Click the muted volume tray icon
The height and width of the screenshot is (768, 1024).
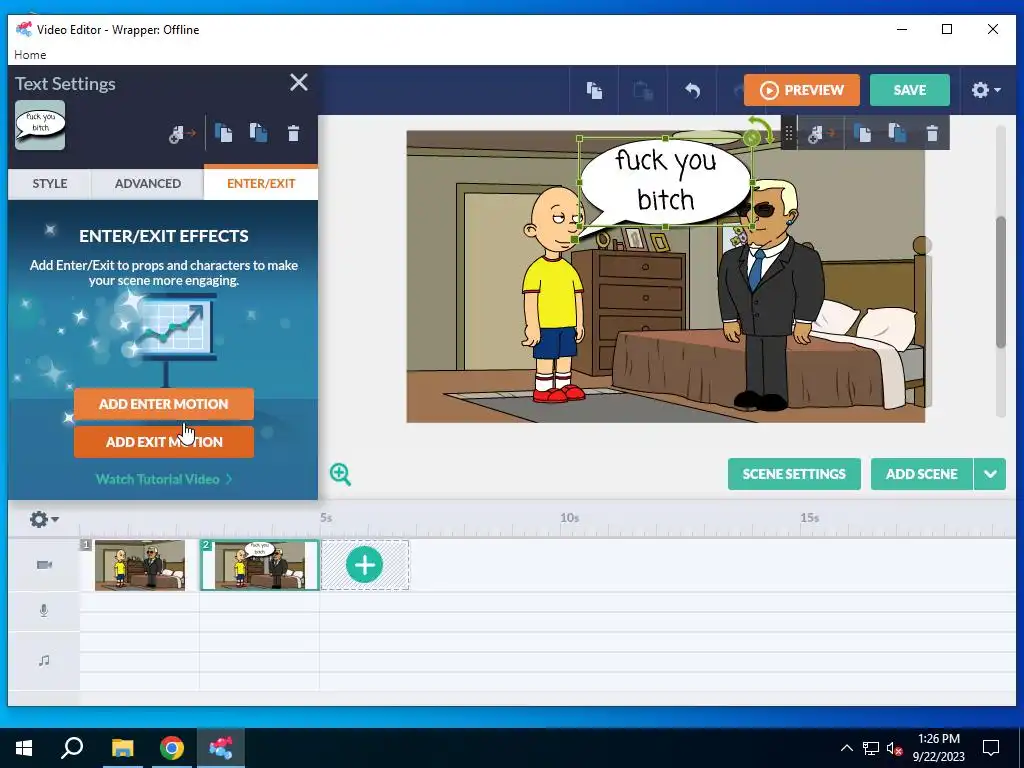895,749
